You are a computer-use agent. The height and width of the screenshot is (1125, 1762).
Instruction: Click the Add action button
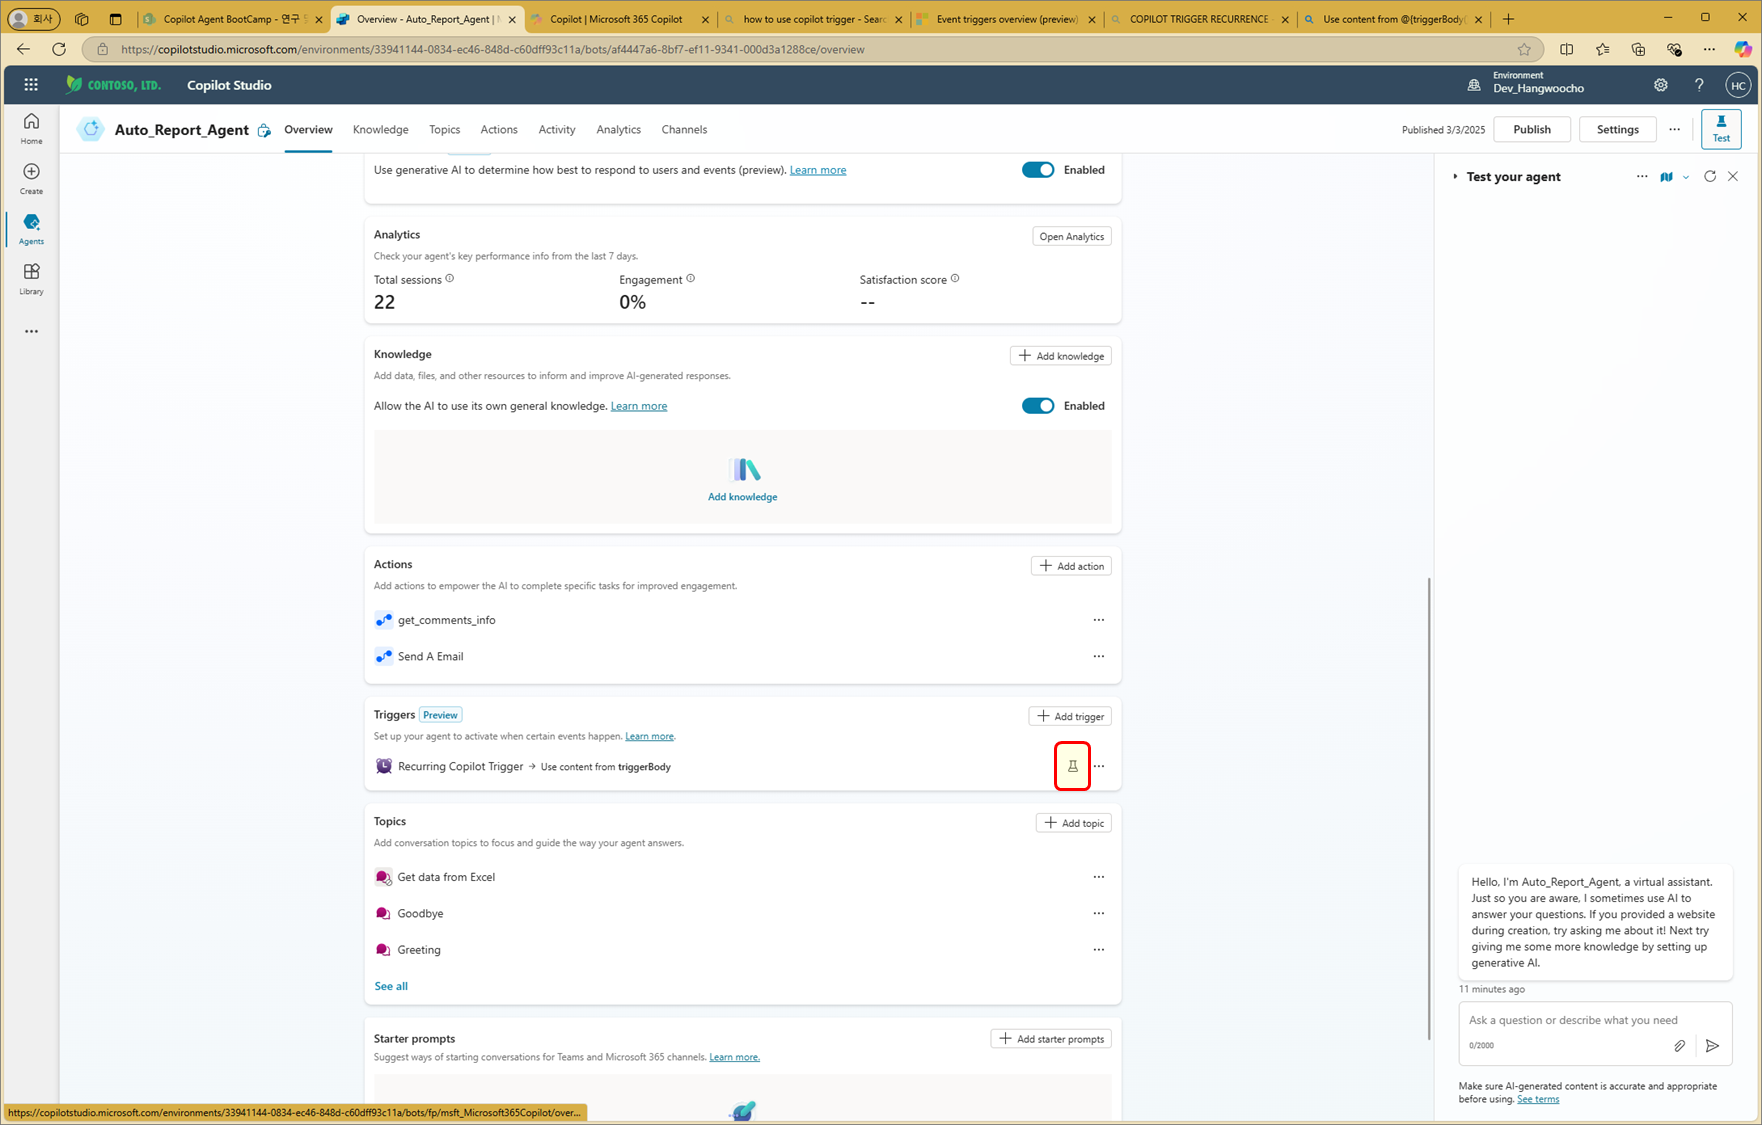pyautogui.click(x=1071, y=566)
